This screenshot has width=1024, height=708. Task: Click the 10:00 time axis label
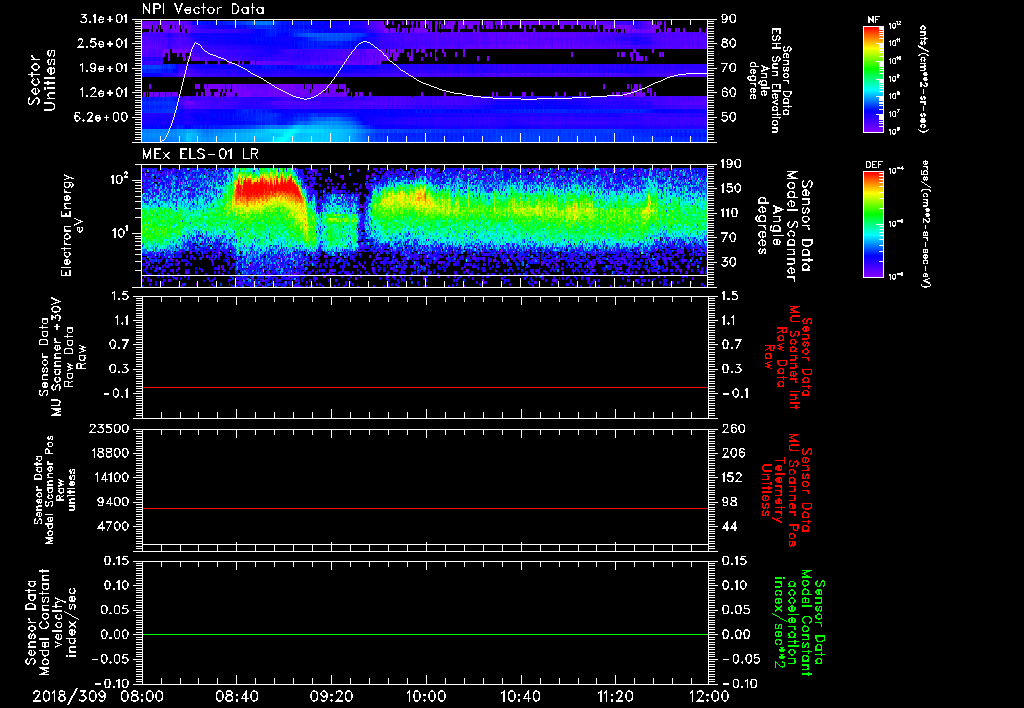[426, 696]
